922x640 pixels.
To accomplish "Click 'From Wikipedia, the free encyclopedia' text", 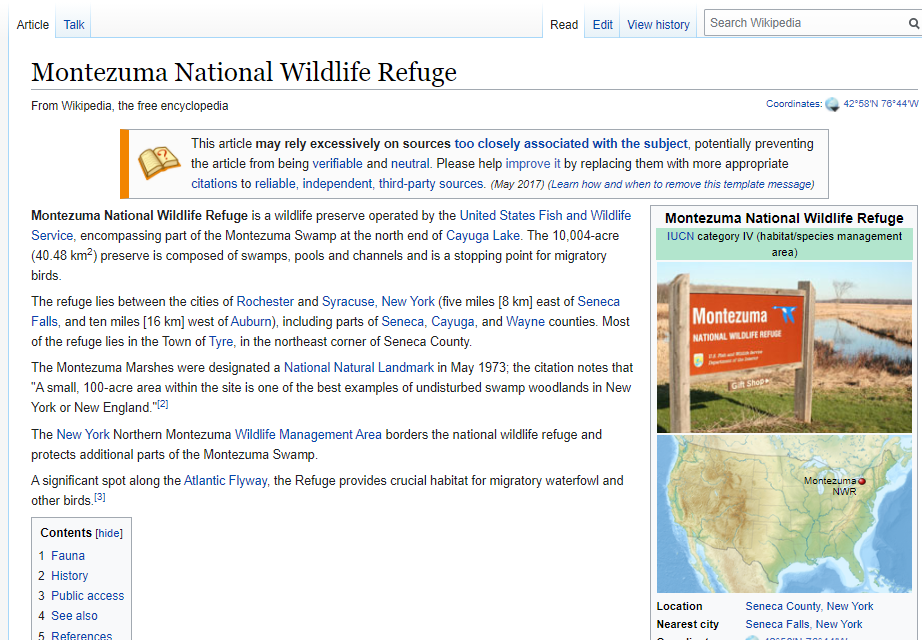I will point(129,106).
